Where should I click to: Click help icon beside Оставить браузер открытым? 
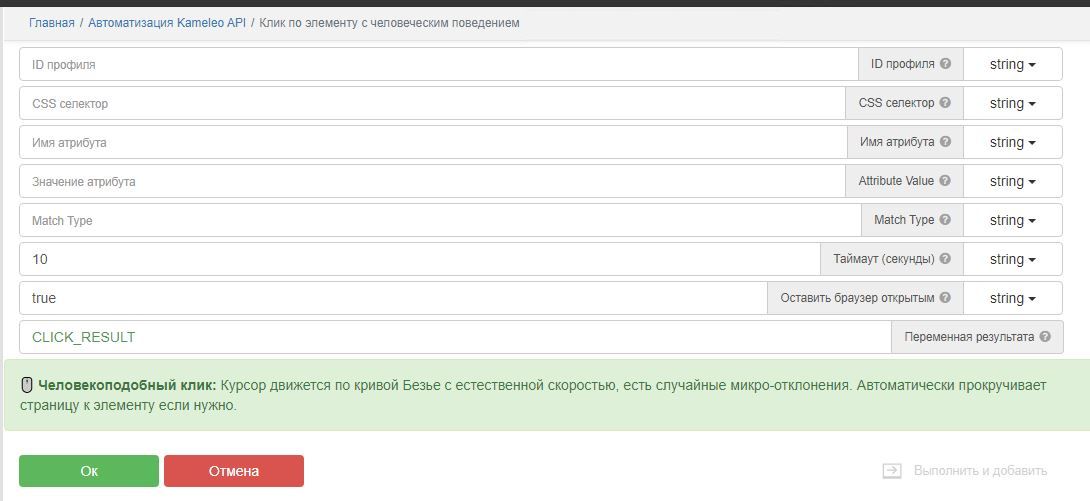coord(945,298)
